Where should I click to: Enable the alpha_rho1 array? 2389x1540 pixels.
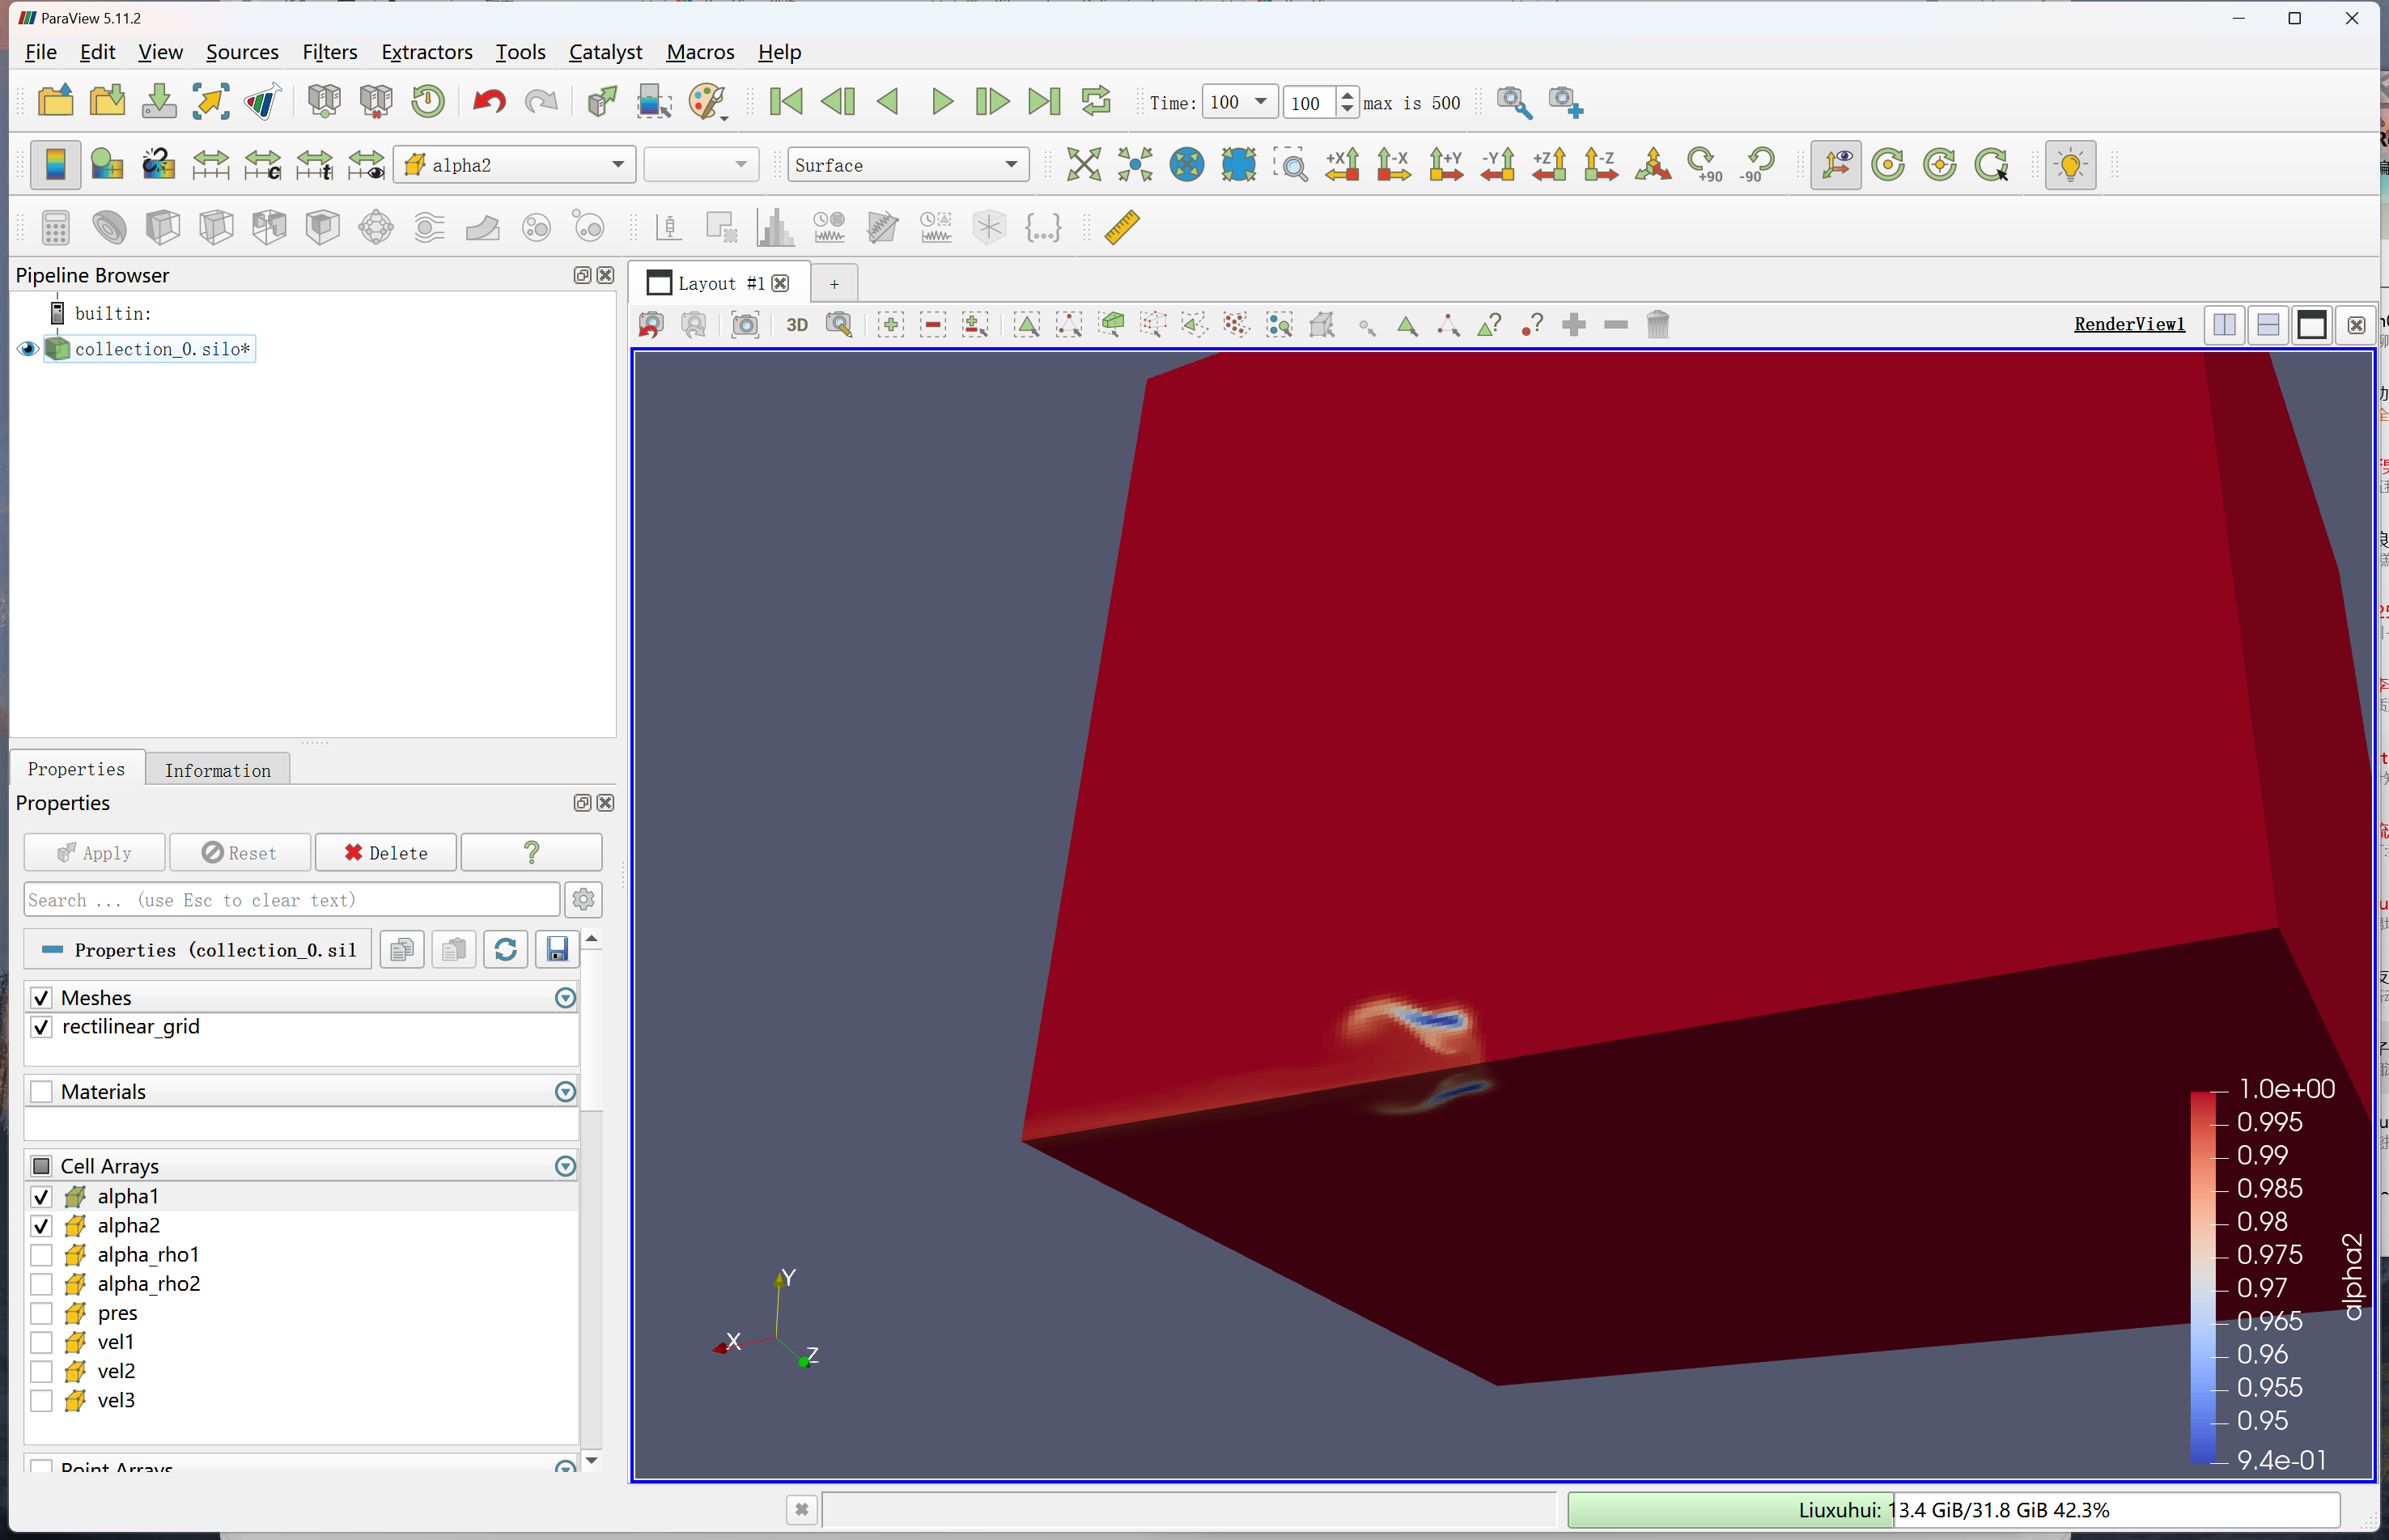(41, 1254)
